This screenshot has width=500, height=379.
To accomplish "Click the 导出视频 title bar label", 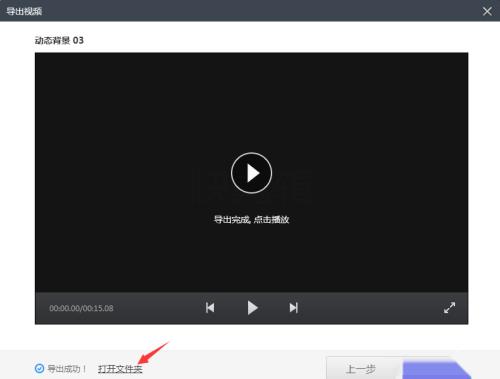I will coord(24,11).
